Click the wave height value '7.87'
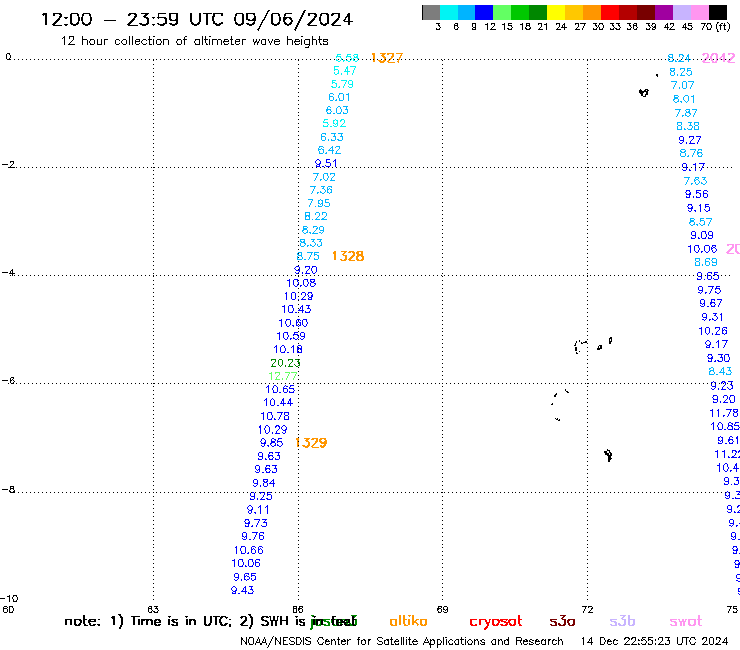The image size is (740, 650). point(686,113)
